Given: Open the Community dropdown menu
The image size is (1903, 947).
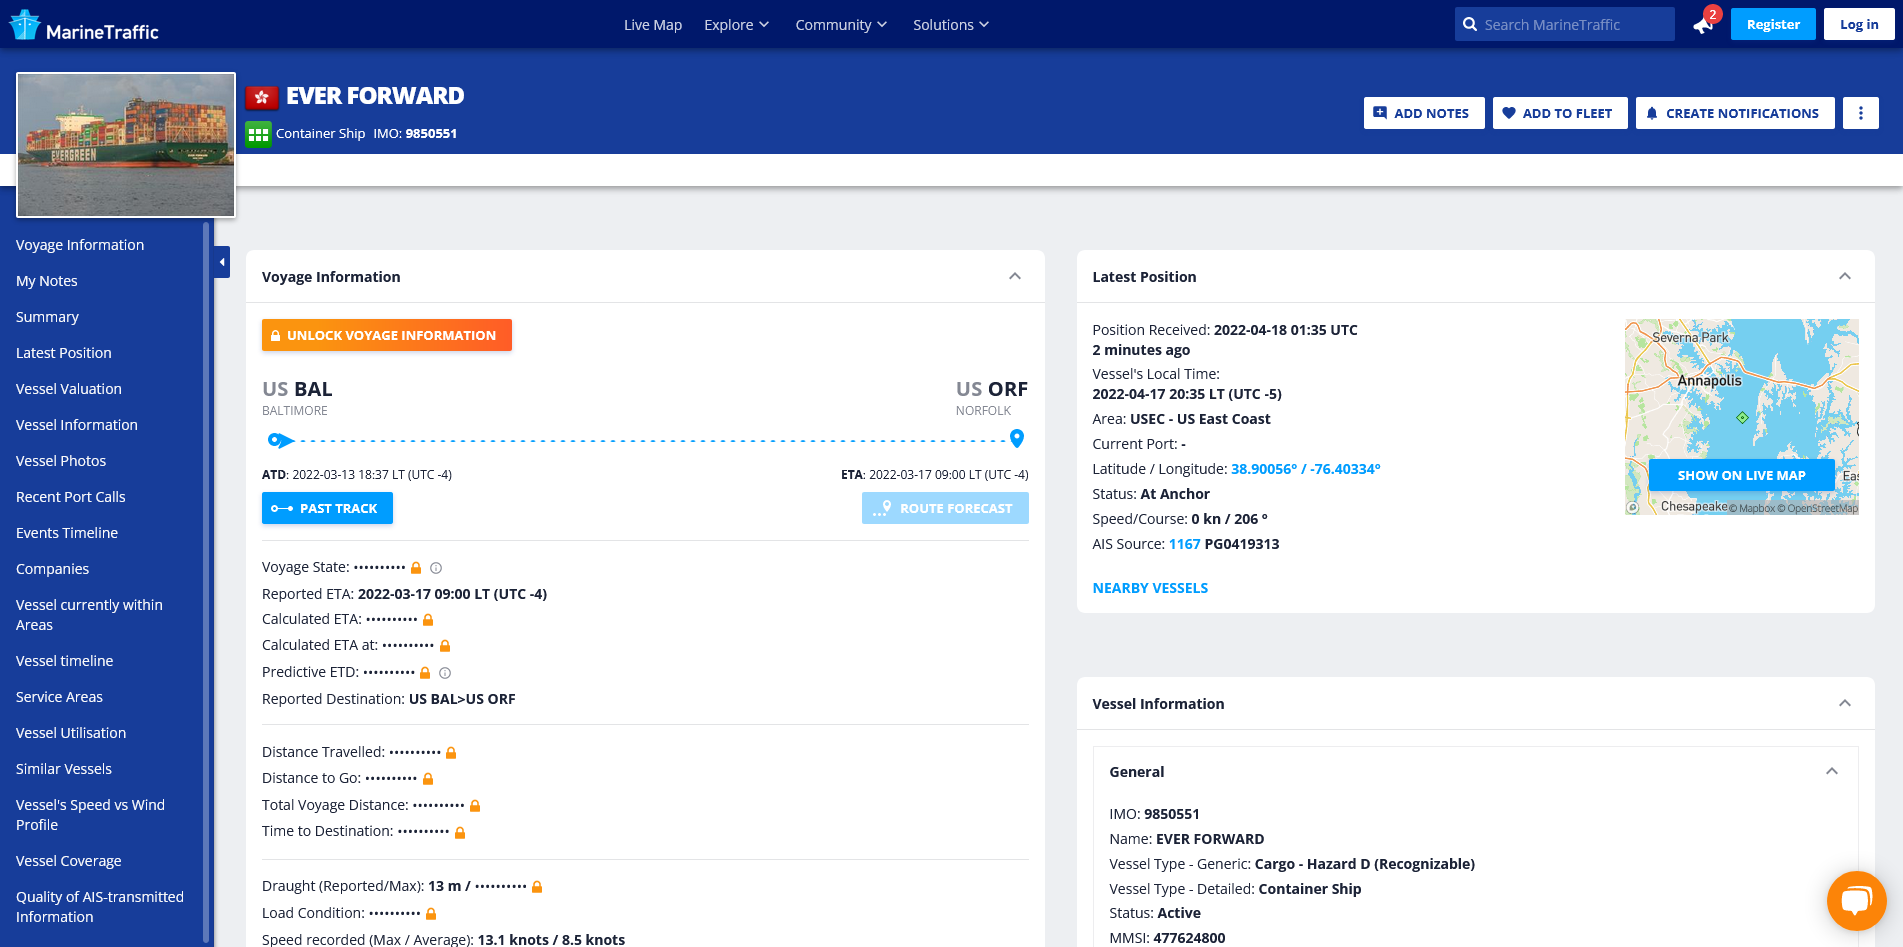Looking at the screenshot, I should coord(841,25).
